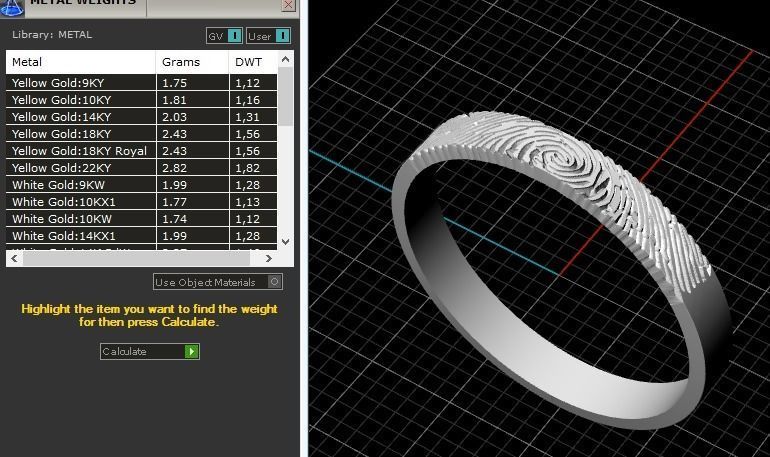This screenshot has height=457, width=770.
Task: Click the Calculate button
Action: 150,351
